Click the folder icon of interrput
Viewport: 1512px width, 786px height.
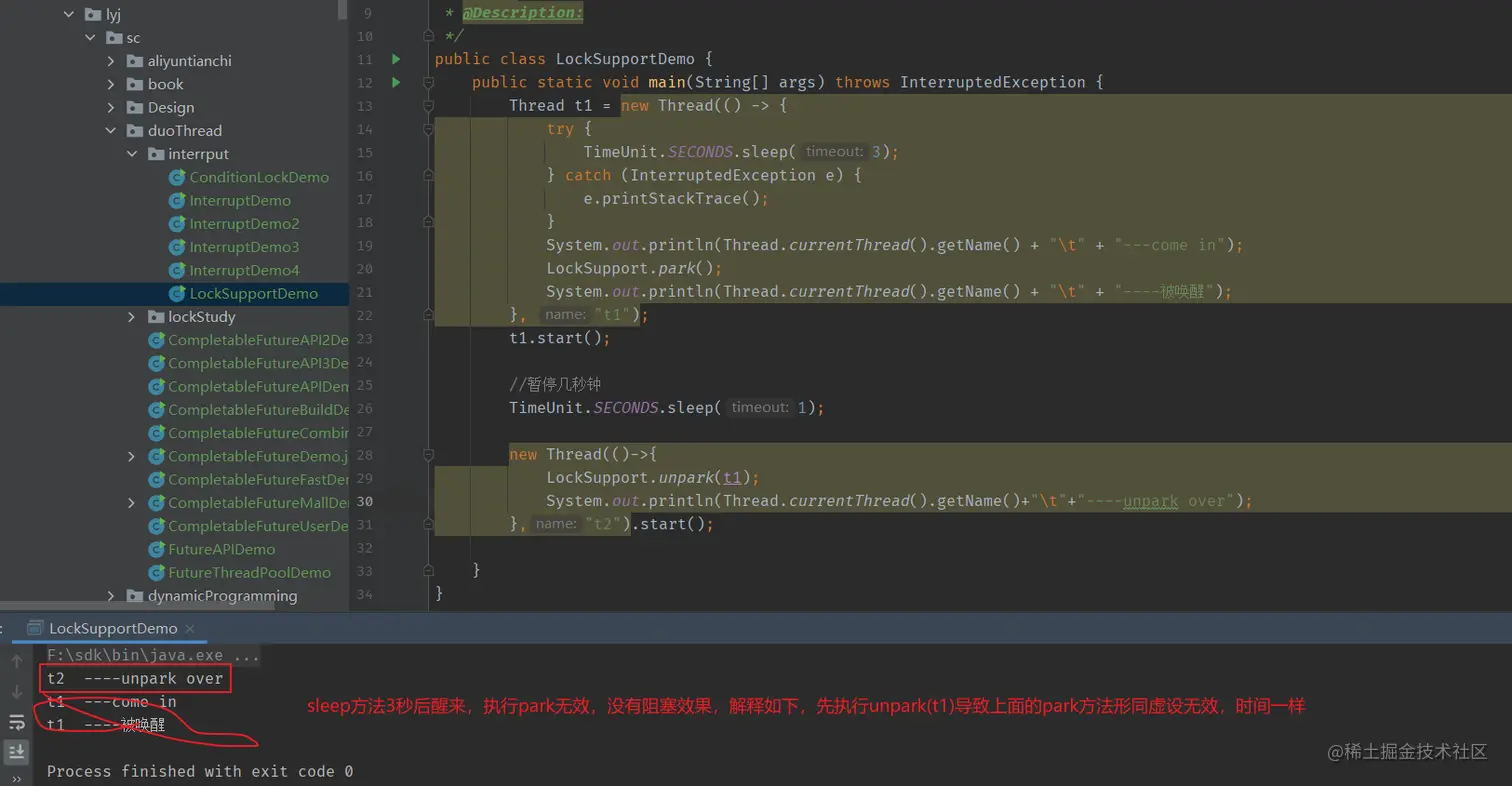click(x=156, y=154)
